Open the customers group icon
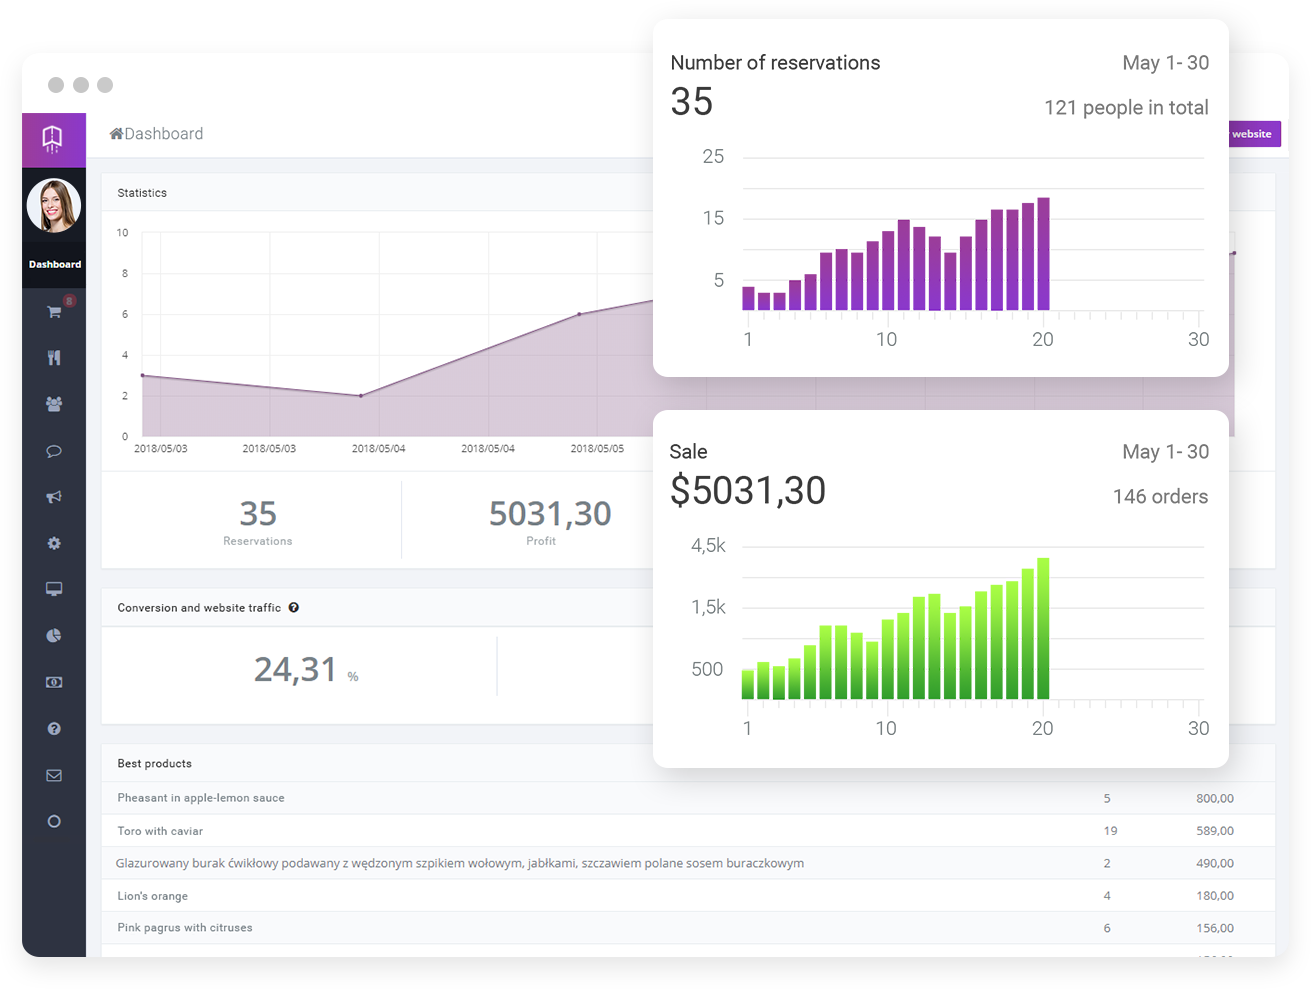Viewport: 1311px width, 989px height. tap(54, 404)
